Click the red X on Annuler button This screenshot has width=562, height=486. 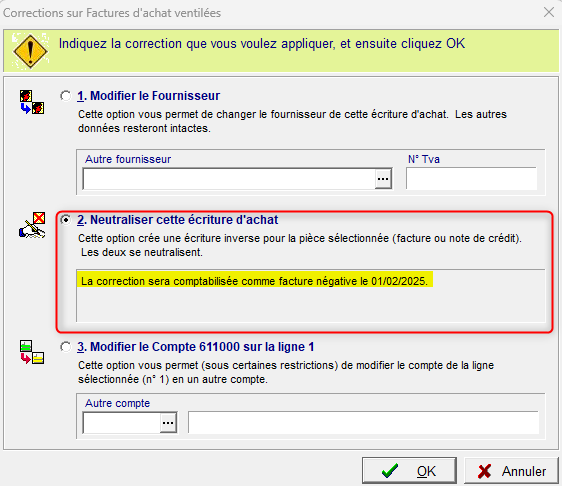point(484,471)
